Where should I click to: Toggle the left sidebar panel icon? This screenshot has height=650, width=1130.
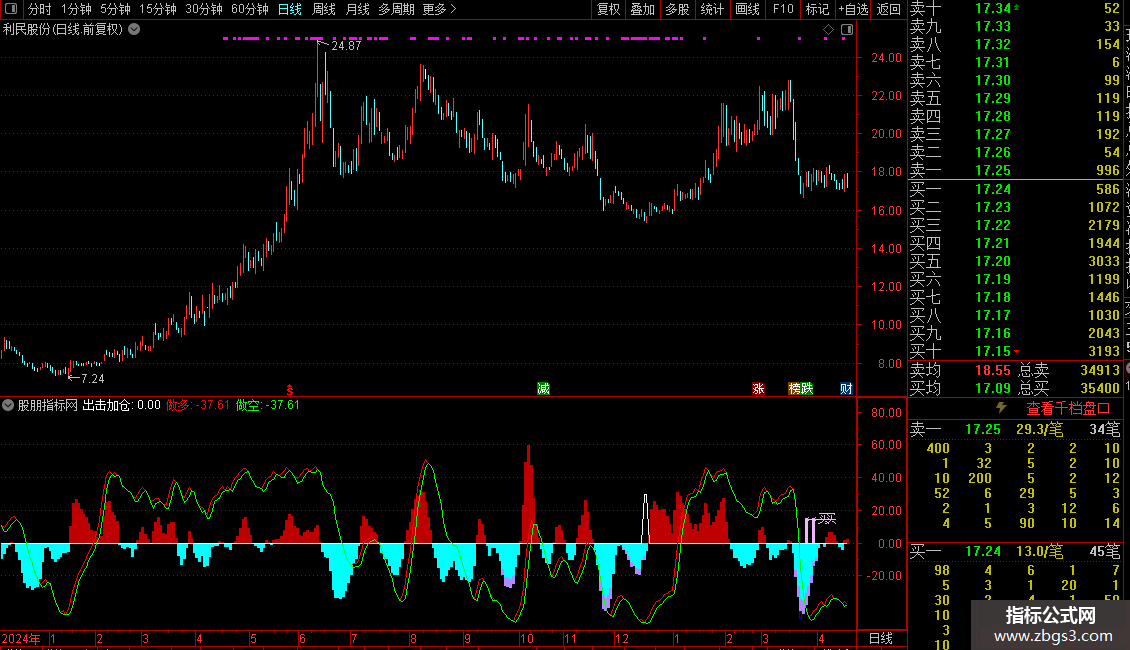click(x=11, y=9)
